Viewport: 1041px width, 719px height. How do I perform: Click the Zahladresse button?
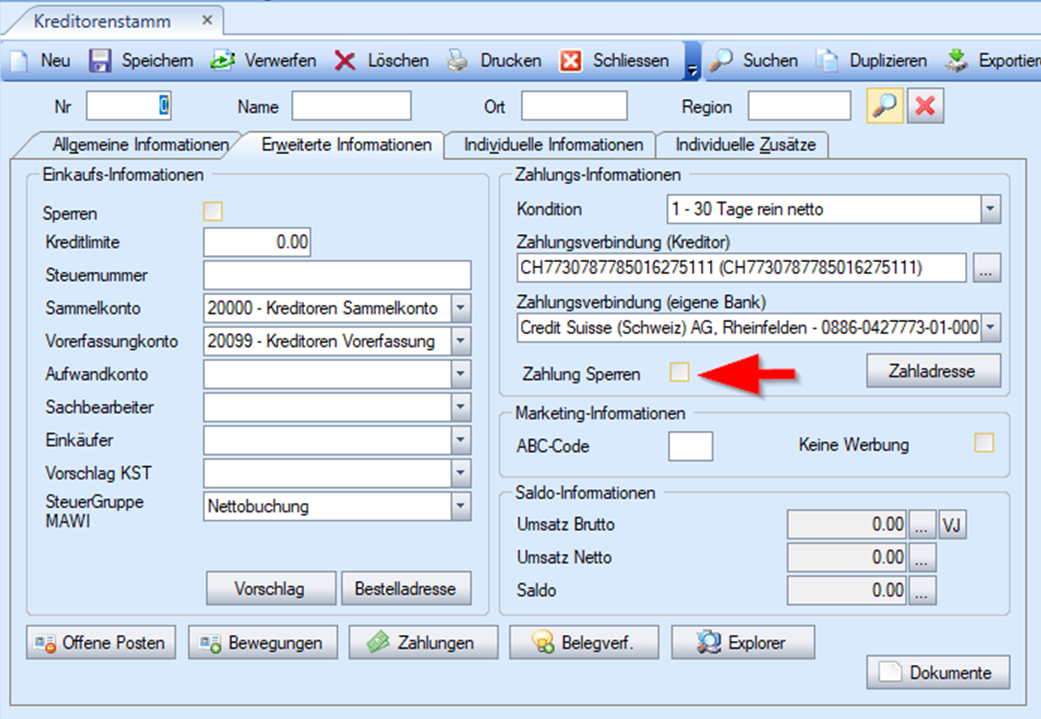pos(933,370)
